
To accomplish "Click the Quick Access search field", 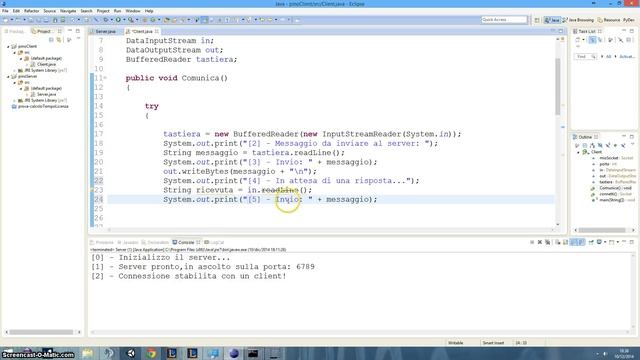I will point(504,20).
